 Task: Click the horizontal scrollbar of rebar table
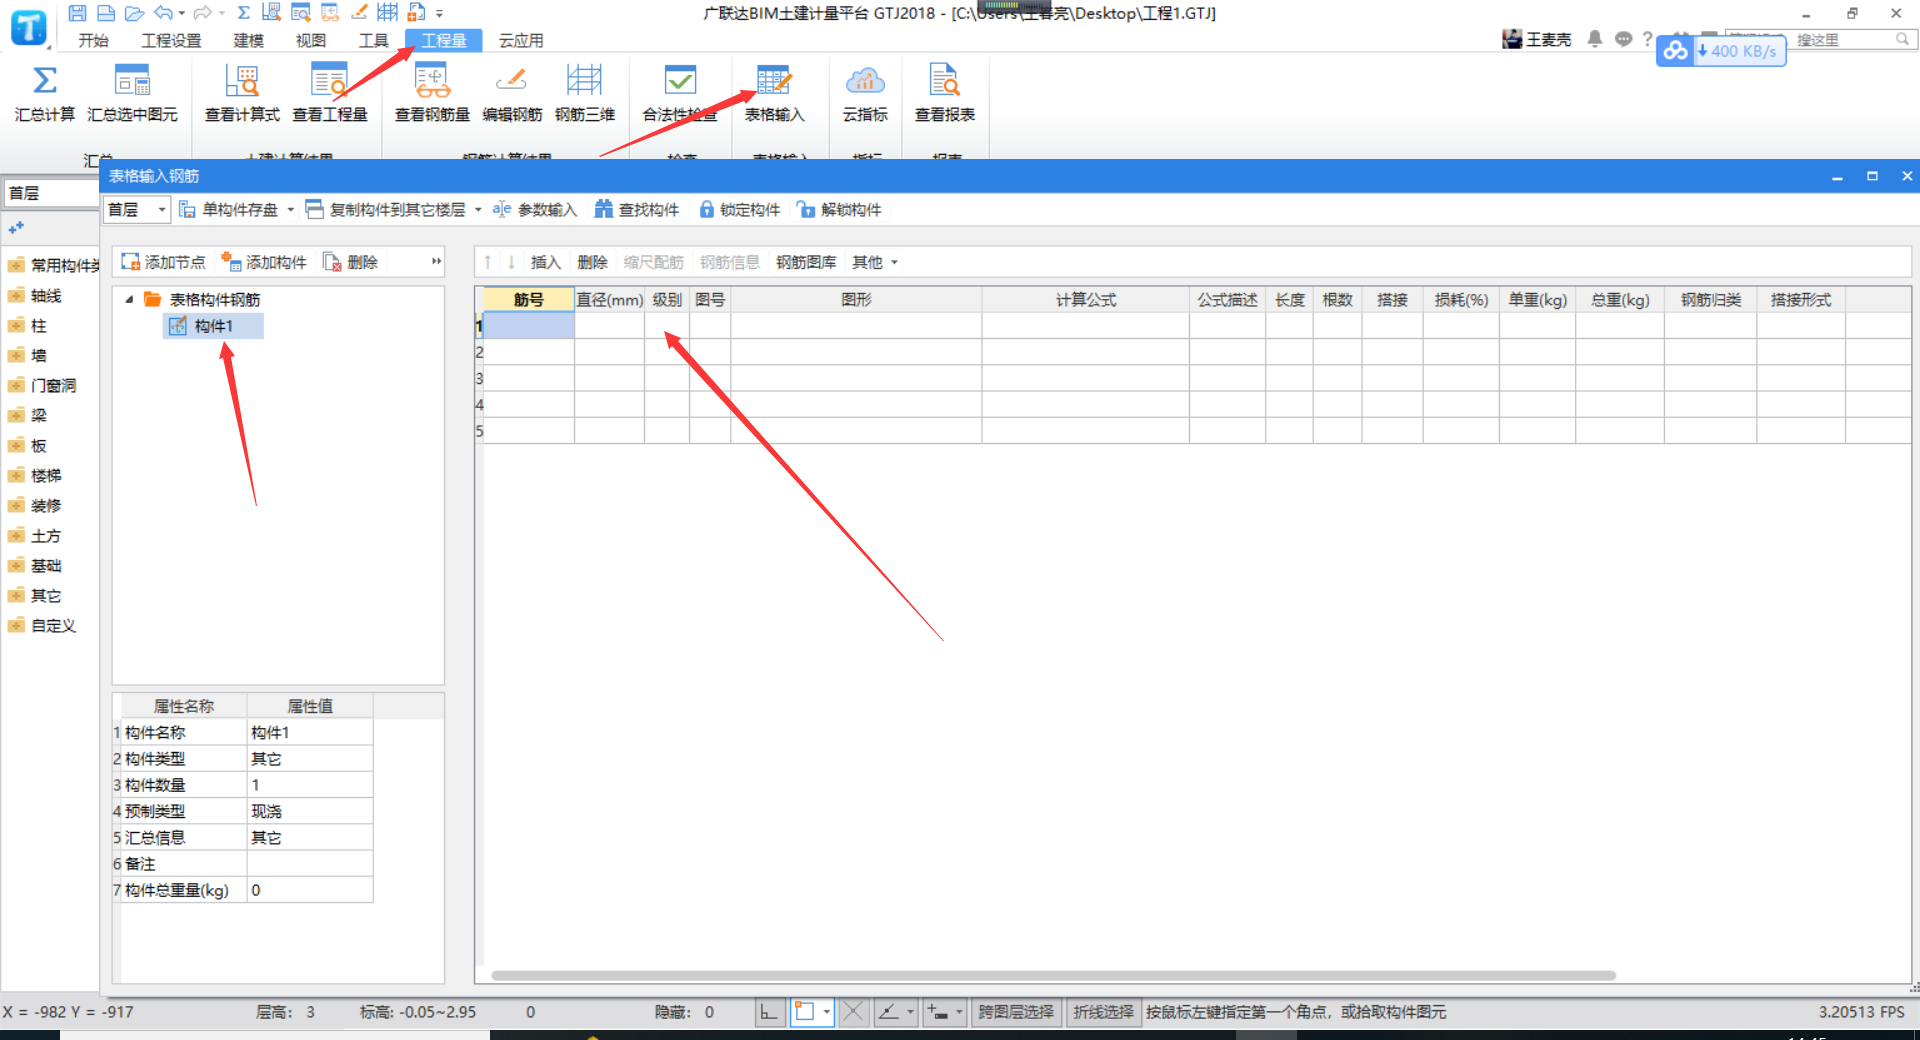coord(1053,975)
